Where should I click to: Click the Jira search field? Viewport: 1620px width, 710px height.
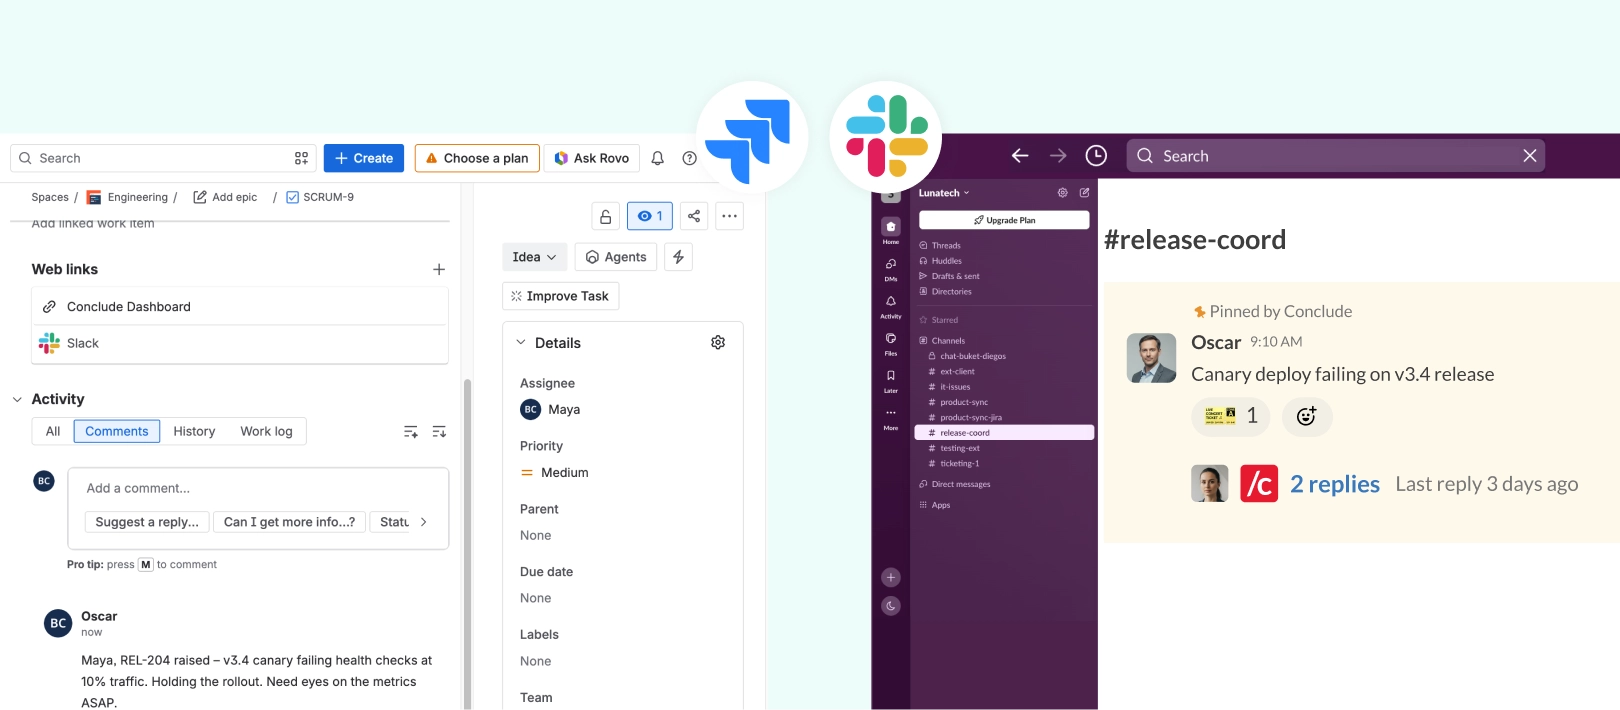click(164, 158)
